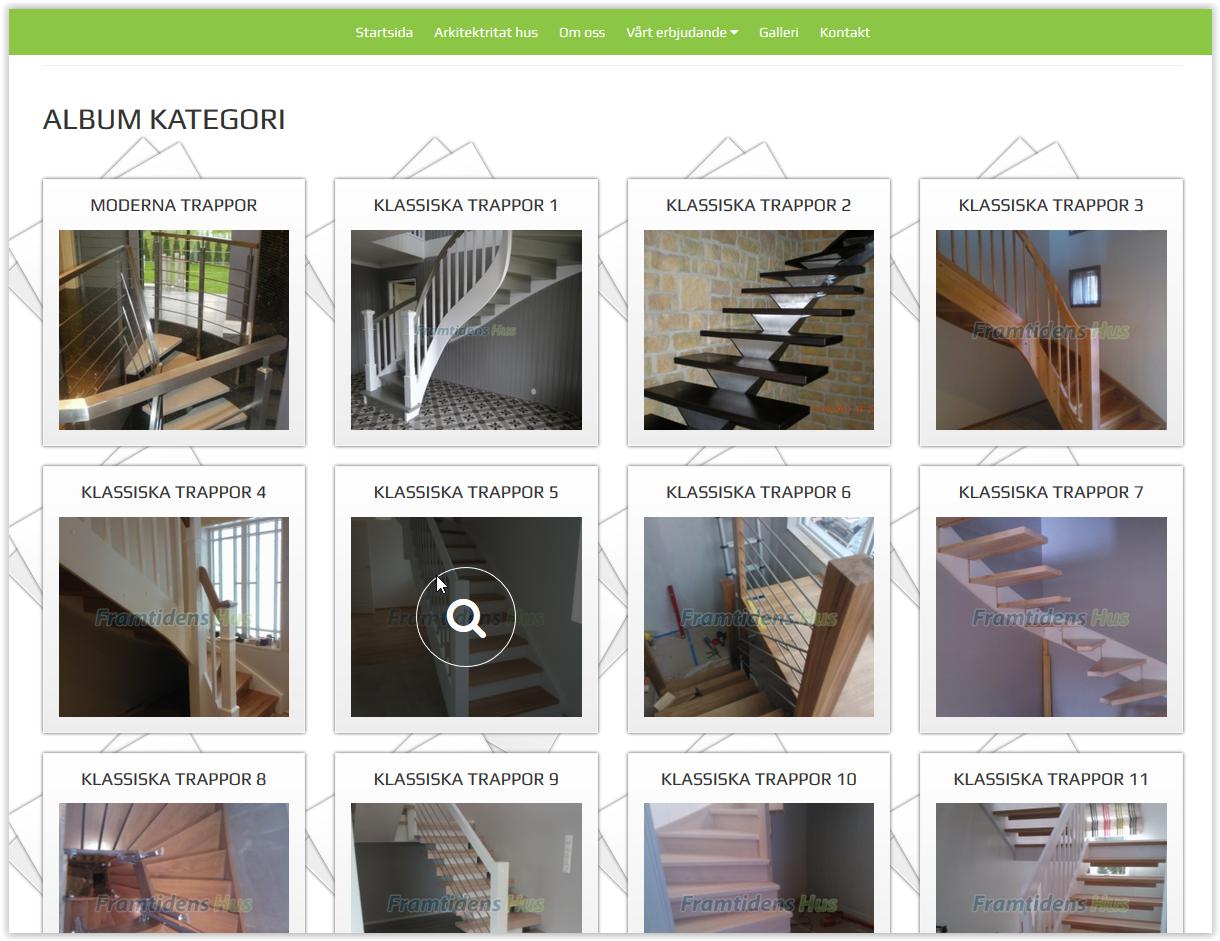
Task: Click the magnifier icon on Klassiska Trappor 5
Action: [x=466, y=617]
